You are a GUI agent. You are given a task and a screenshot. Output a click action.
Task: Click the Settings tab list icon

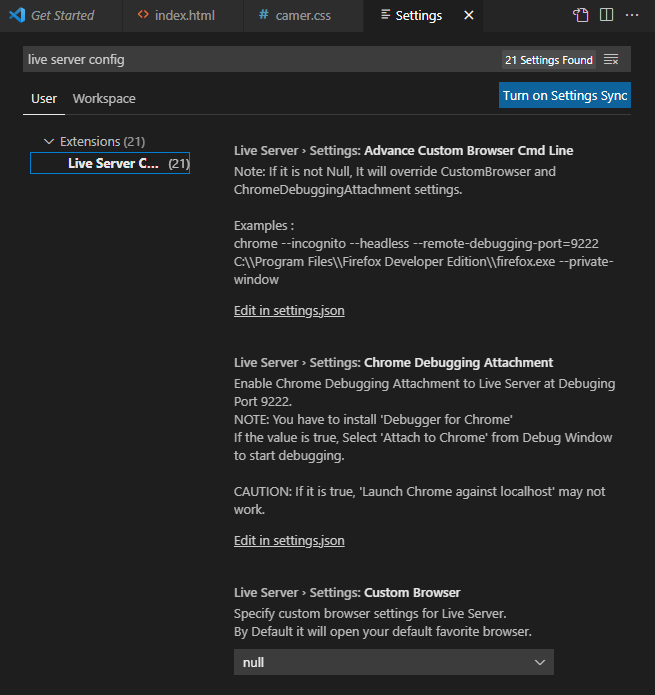tap(386, 15)
